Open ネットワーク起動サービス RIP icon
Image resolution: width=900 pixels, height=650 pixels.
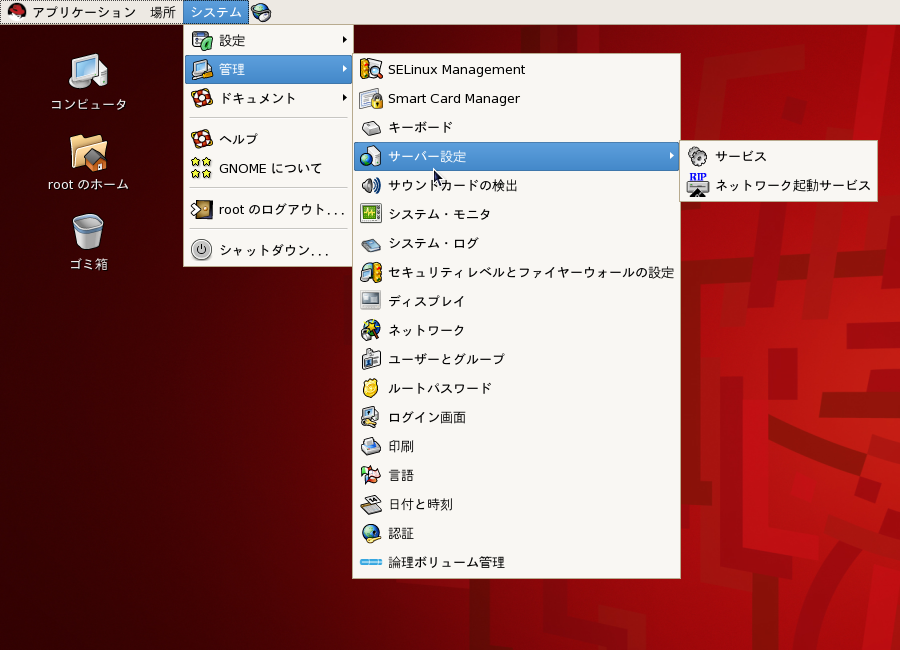tap(697, 185)
